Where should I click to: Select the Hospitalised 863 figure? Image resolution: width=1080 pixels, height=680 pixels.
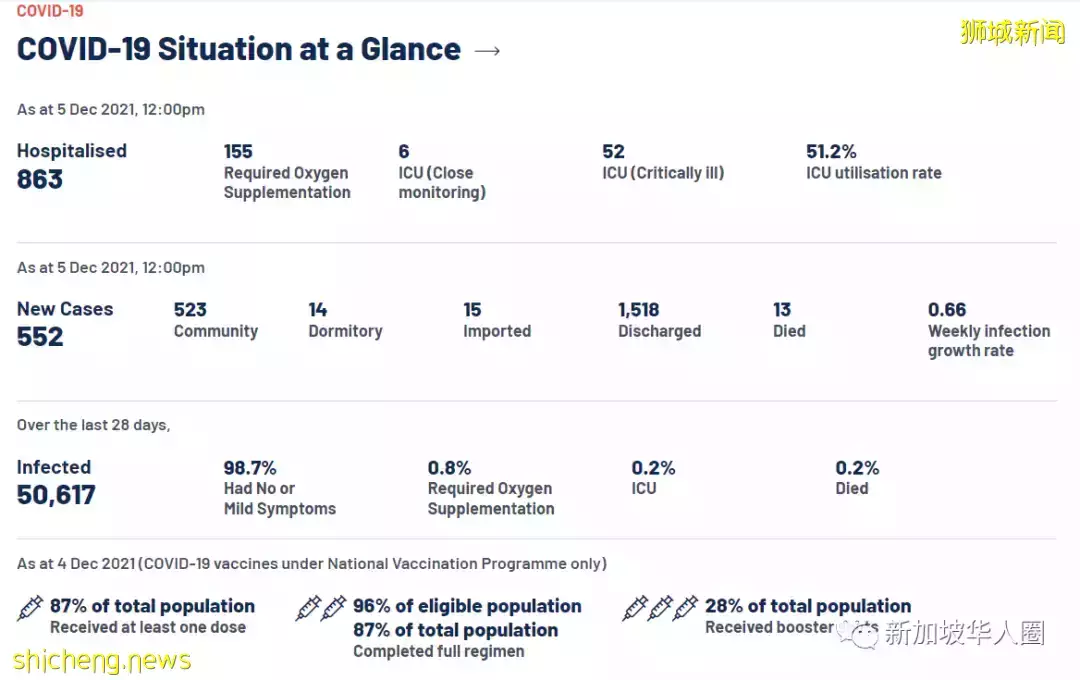(72, 166)
